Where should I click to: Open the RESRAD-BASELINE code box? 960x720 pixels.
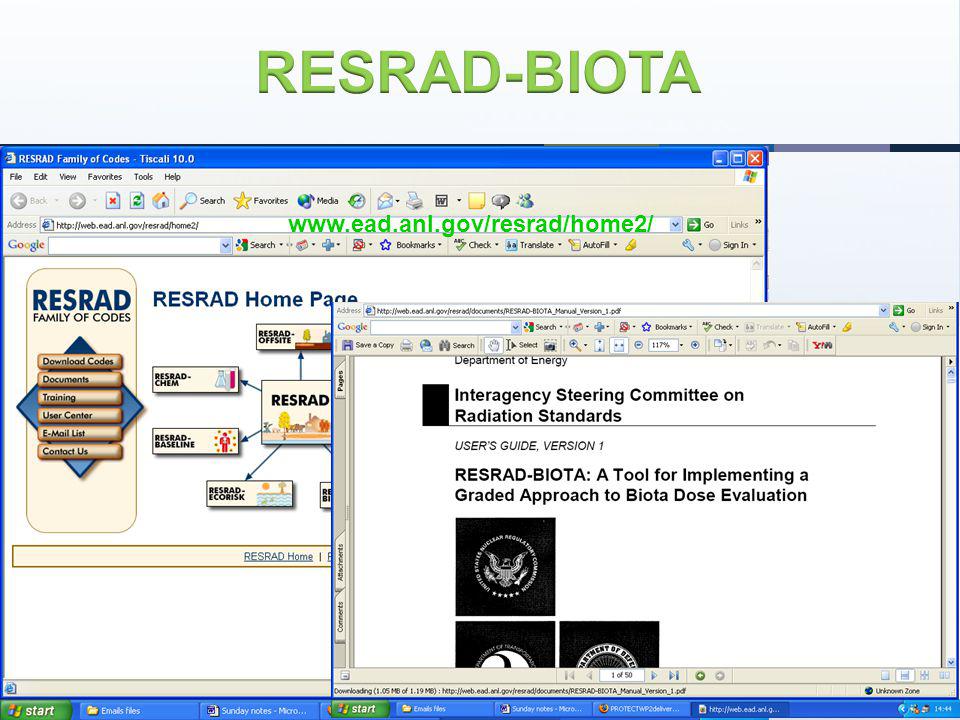tap(195, 441)
